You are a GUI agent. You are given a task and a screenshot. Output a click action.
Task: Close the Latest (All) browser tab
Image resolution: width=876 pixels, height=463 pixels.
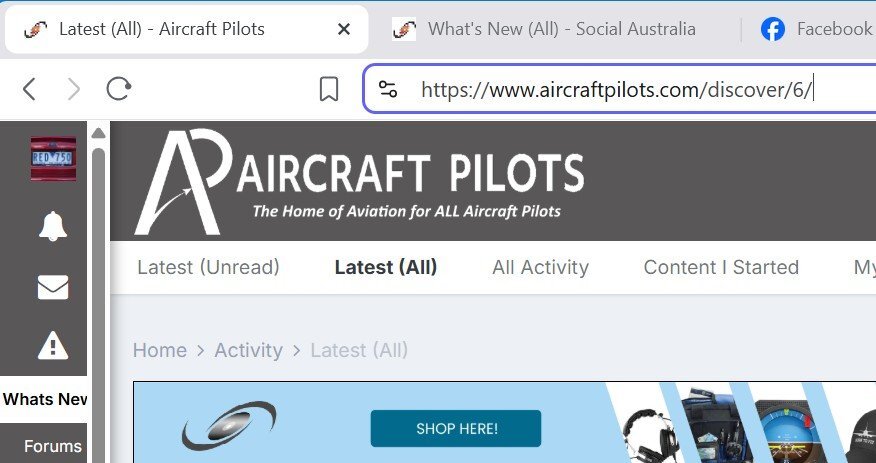pyautogui.click(x=344, y=29)
